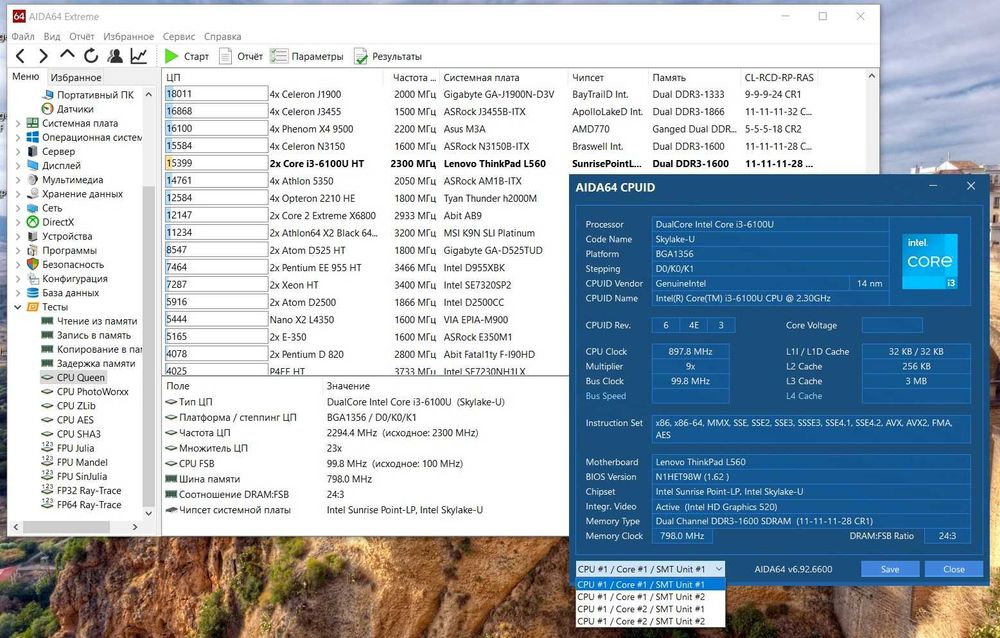This screenshot has width=1000, height=638.
Task: Select FPU Mandel test
Action: (x=82, y=462)
